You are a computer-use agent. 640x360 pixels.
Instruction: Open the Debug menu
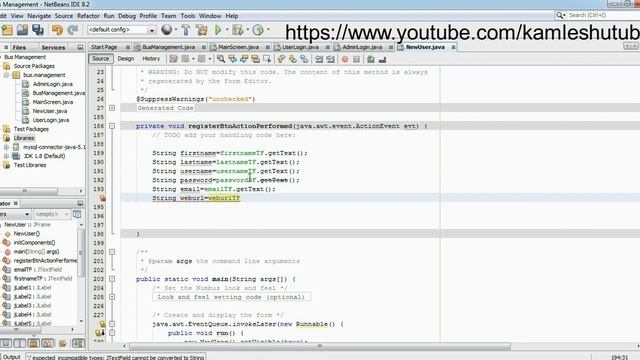pos(127,16)
